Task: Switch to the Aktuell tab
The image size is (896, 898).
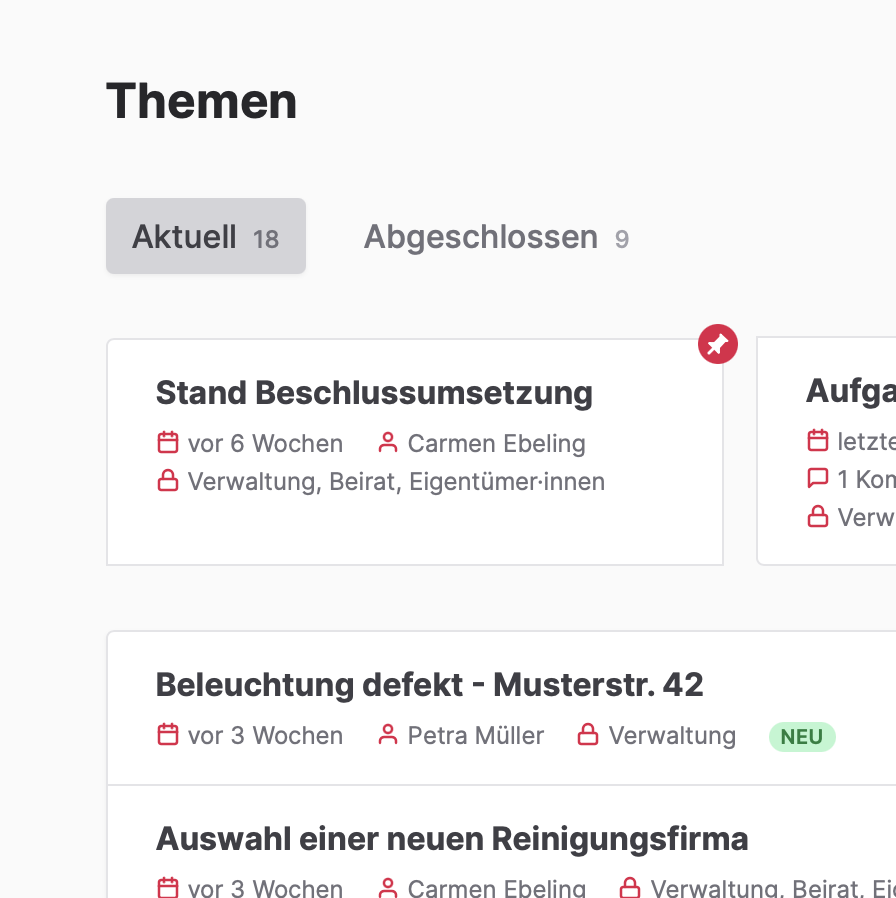Action: coord(205,237)
